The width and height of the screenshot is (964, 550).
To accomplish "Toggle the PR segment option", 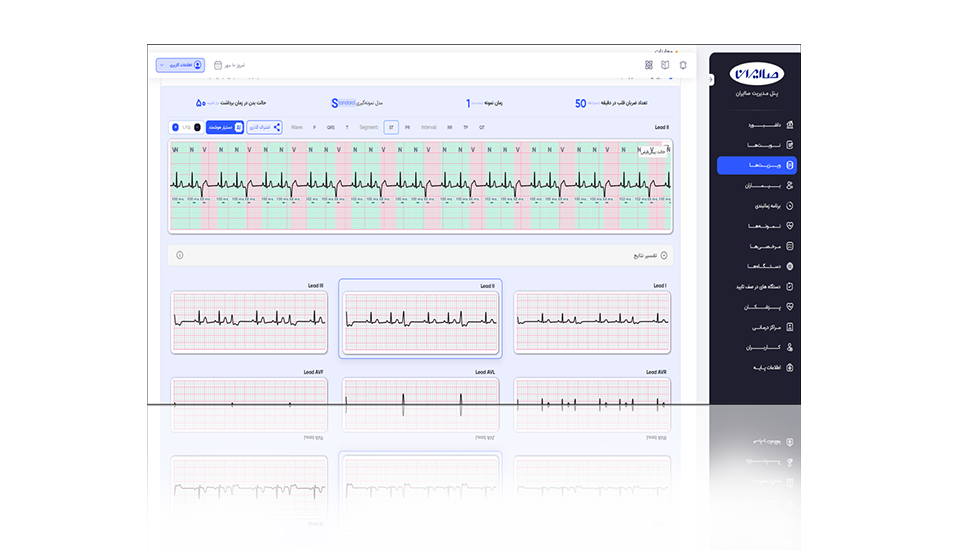I will pyautogui.click(x=408, y=128).
